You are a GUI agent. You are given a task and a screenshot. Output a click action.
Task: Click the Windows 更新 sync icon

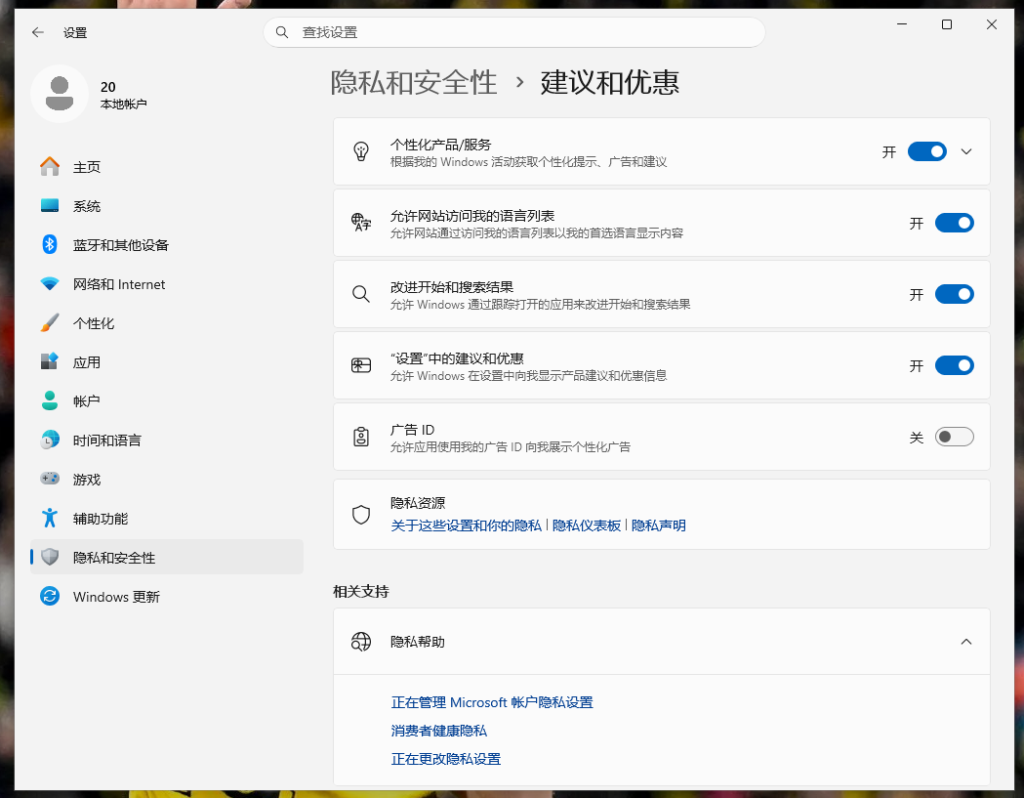pos(50,596)
